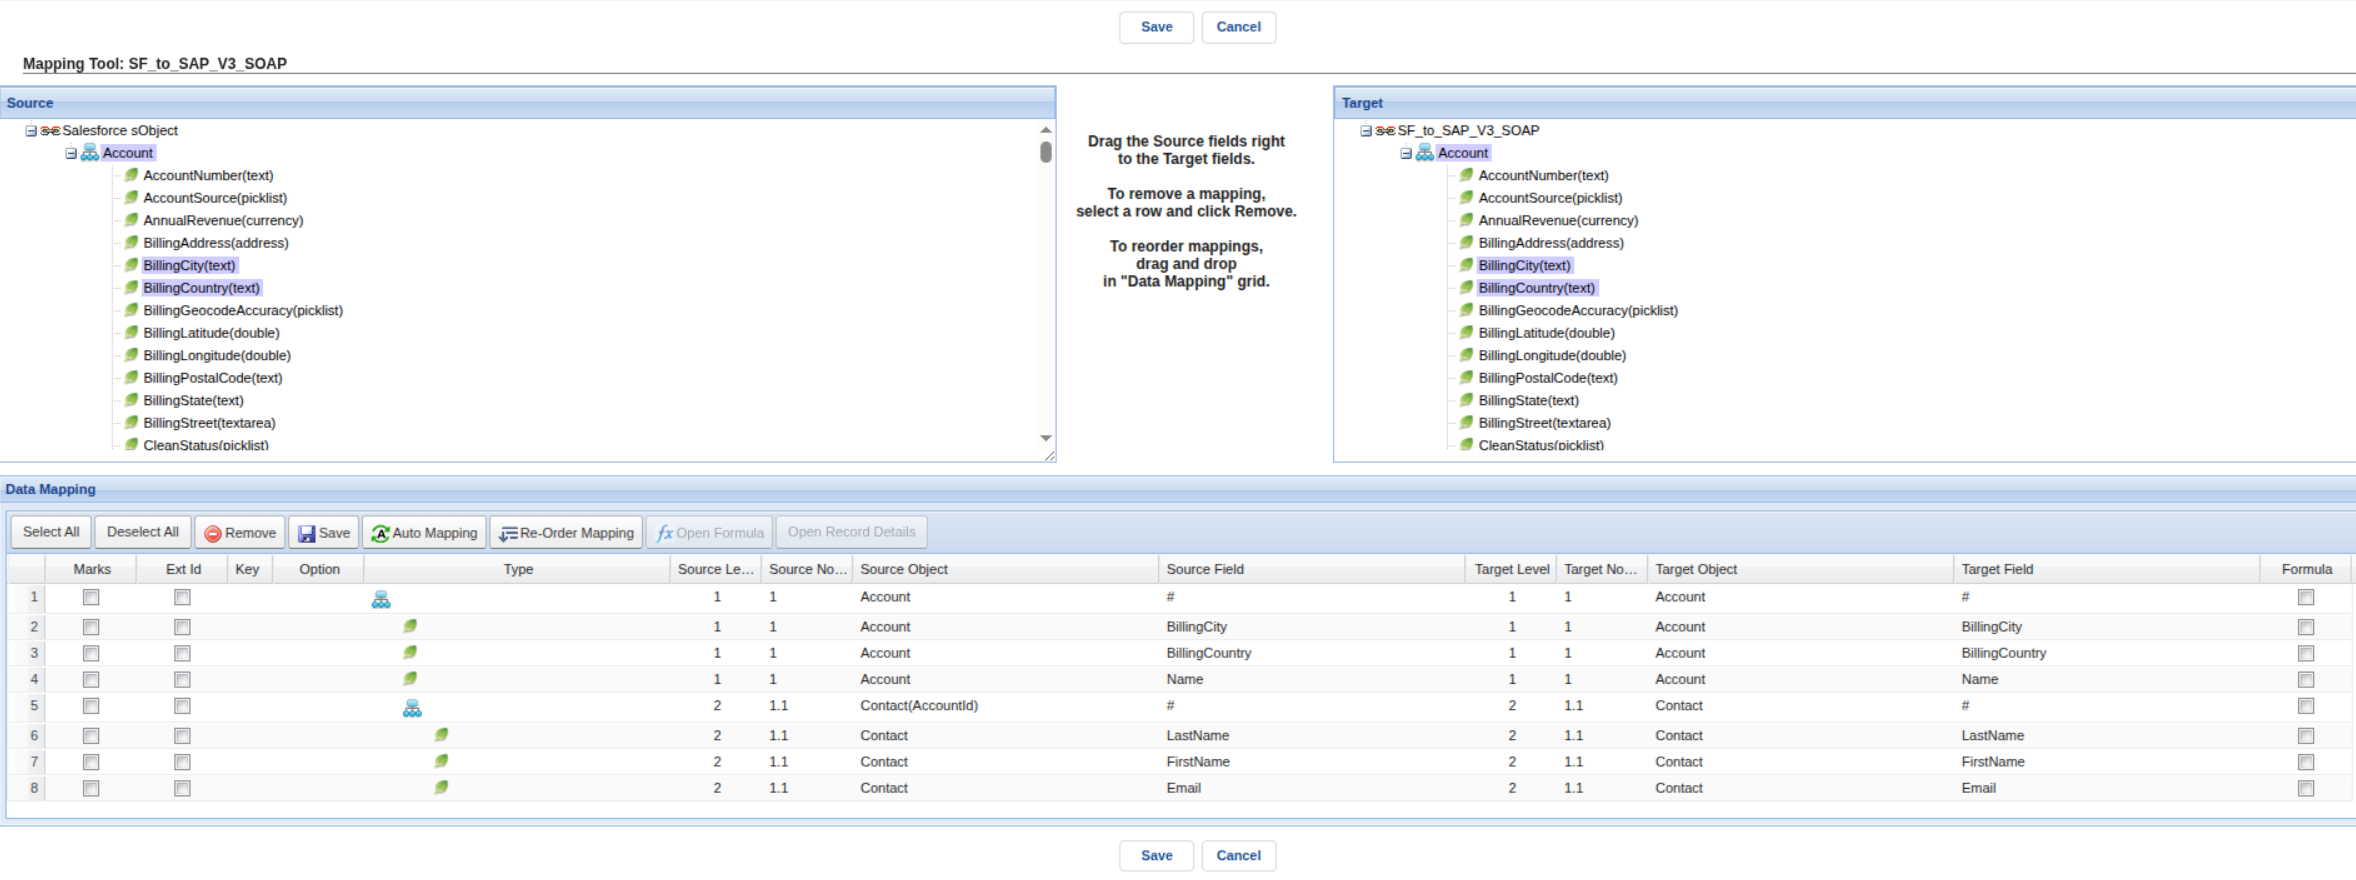
Task: Collapse the SF_to_SAP_V3_SOAP target root node
Action: [x=1366, y=131]
